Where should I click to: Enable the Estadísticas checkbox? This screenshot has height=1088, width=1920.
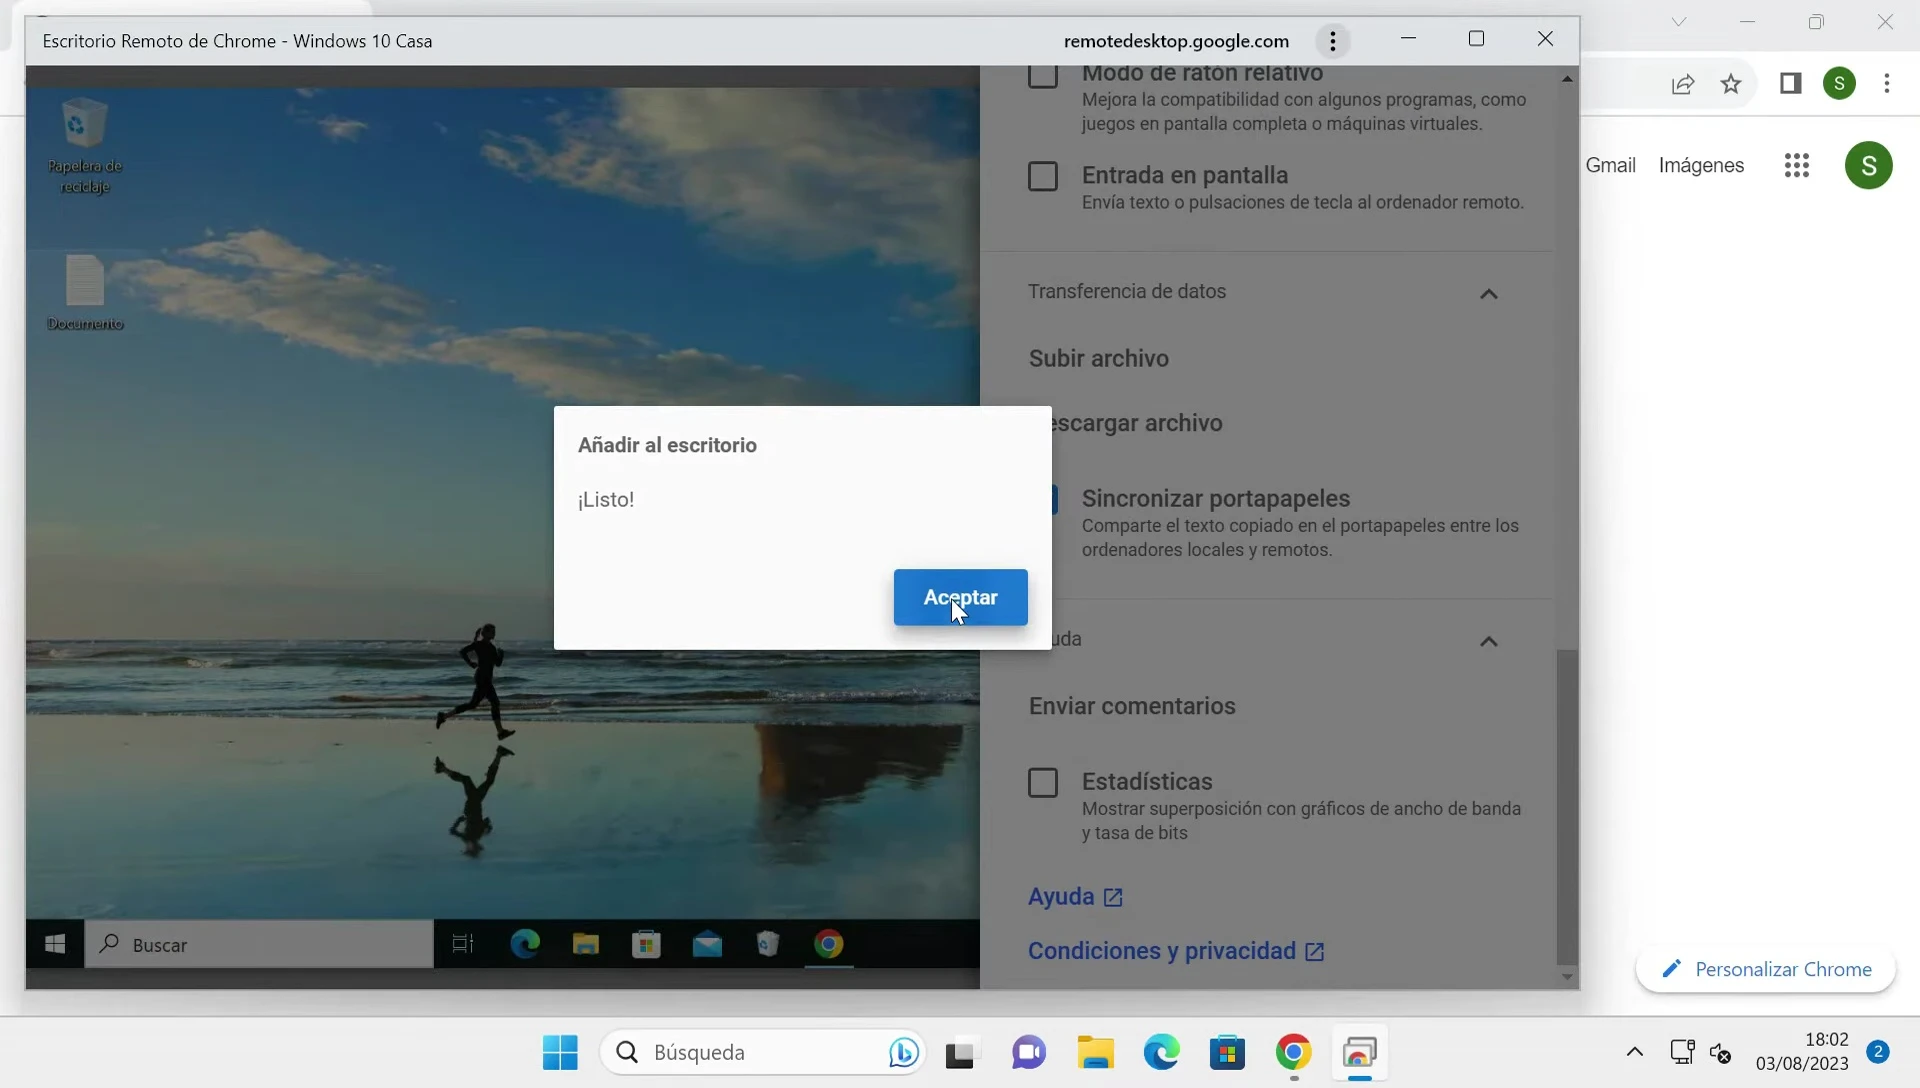click(1043, 782)
